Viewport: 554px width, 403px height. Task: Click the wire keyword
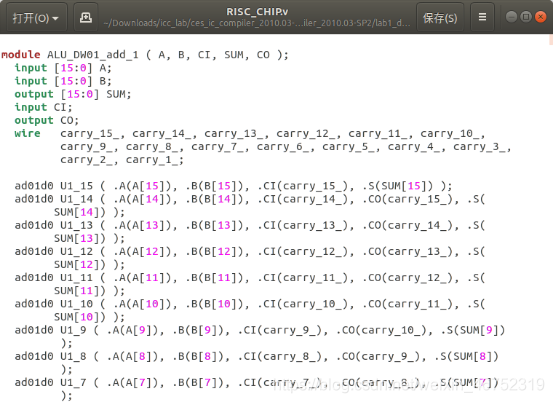[27, 134]
